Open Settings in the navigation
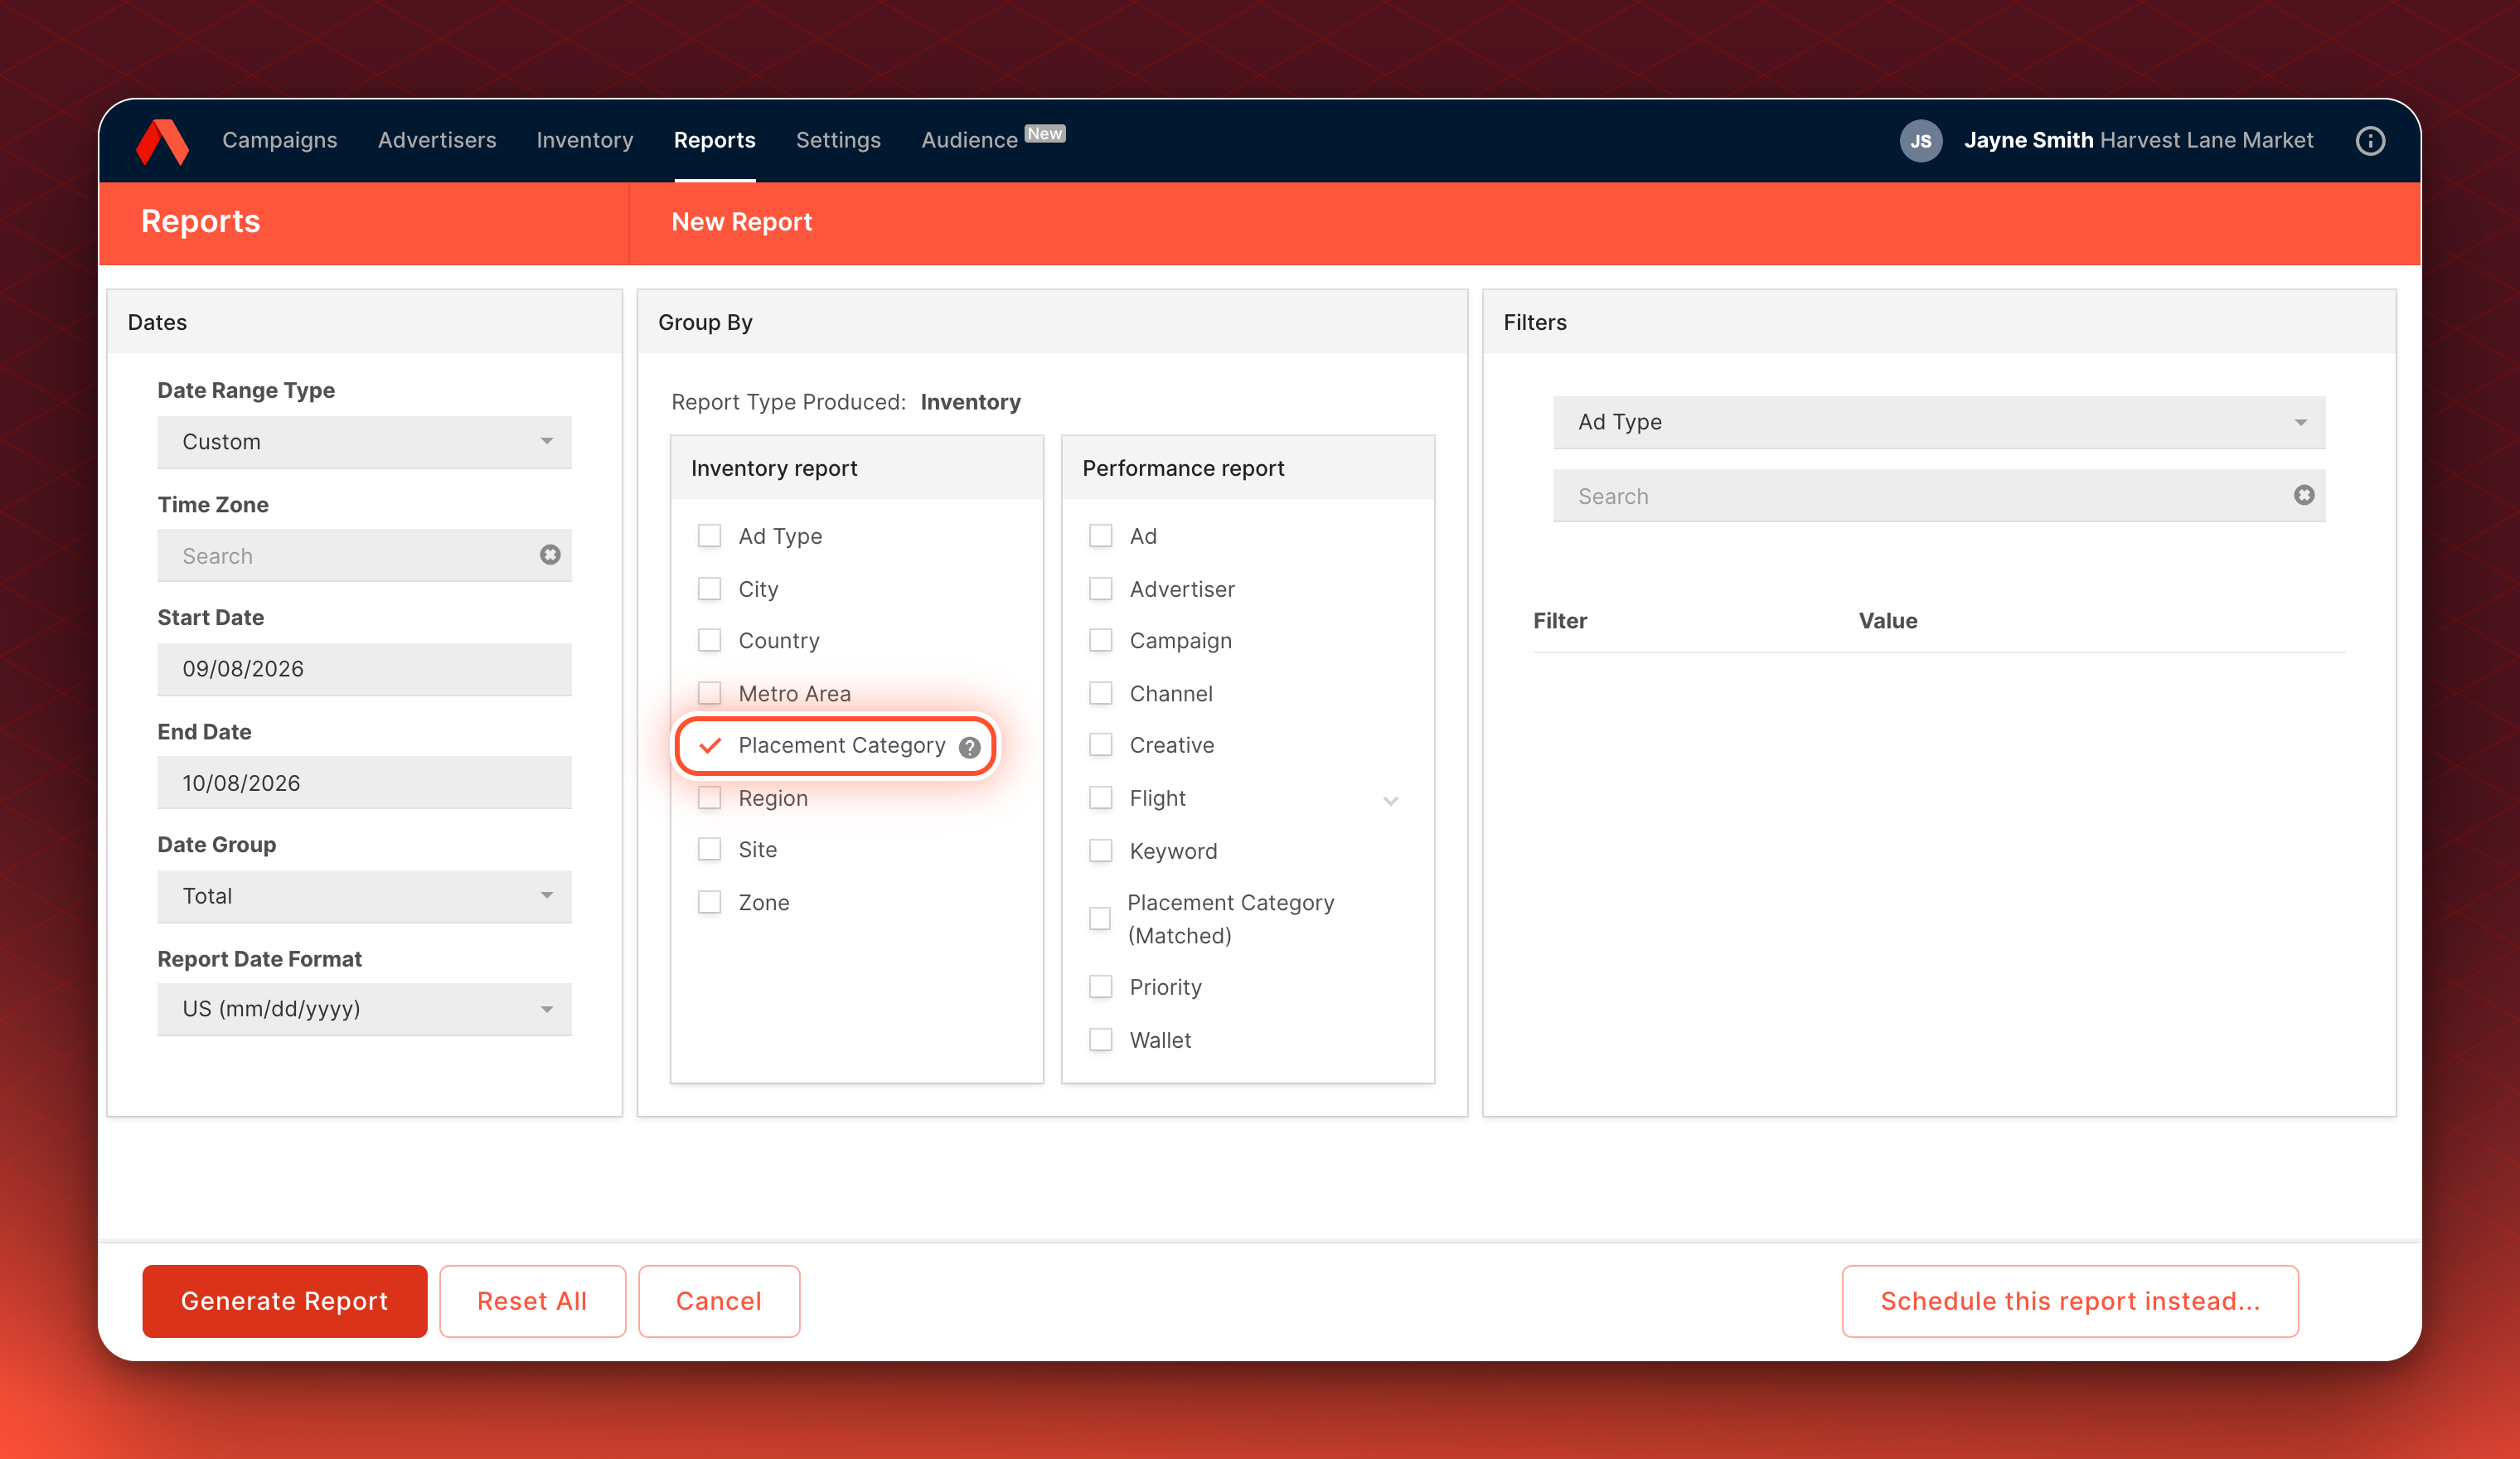 point(838,140)
